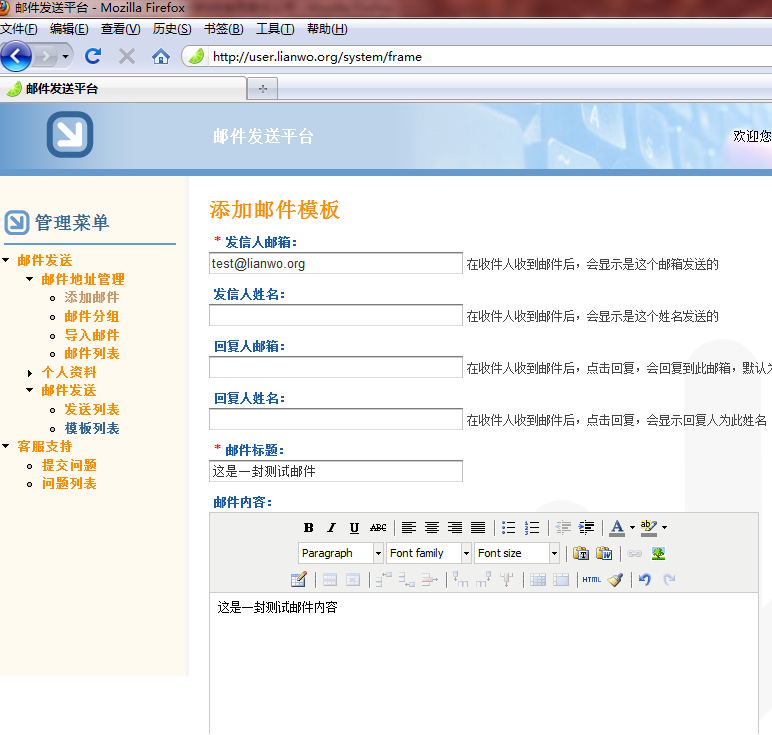Image resolution: width=772 pixels, height=735 pixels.
Task: Insert ordered numbered list
Action: (x=532, y=528)
